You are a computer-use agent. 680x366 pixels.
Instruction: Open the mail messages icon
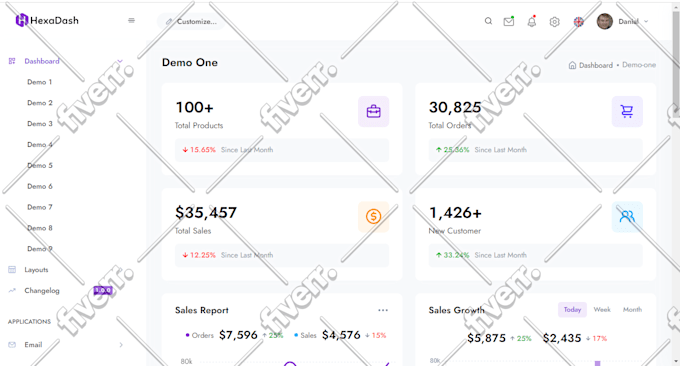(509, 21)
